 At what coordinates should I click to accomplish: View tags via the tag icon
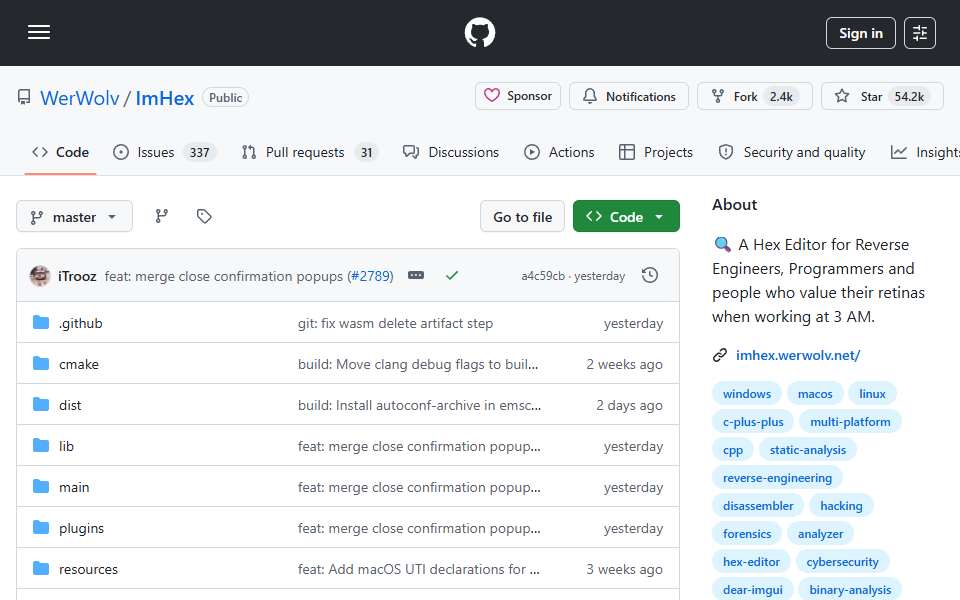point(204,216)
